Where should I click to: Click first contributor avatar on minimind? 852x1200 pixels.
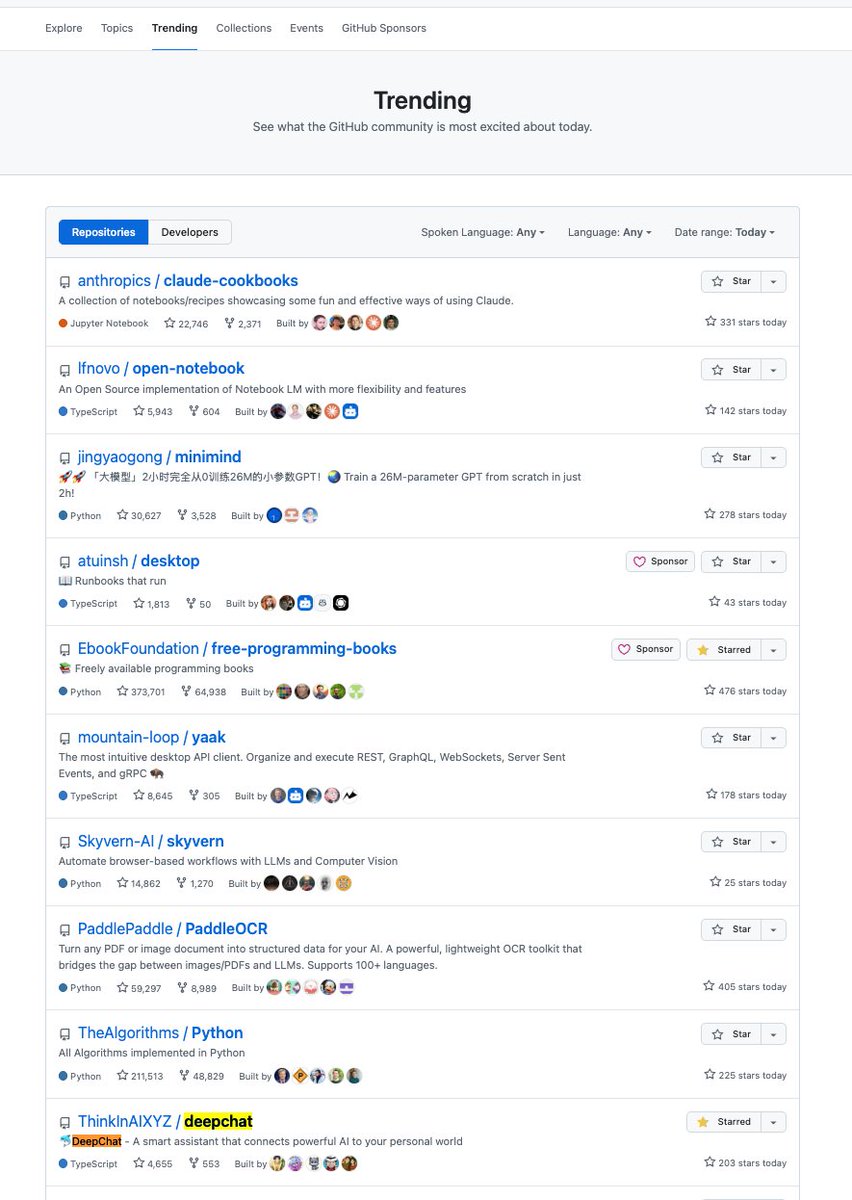pos(275,515)
